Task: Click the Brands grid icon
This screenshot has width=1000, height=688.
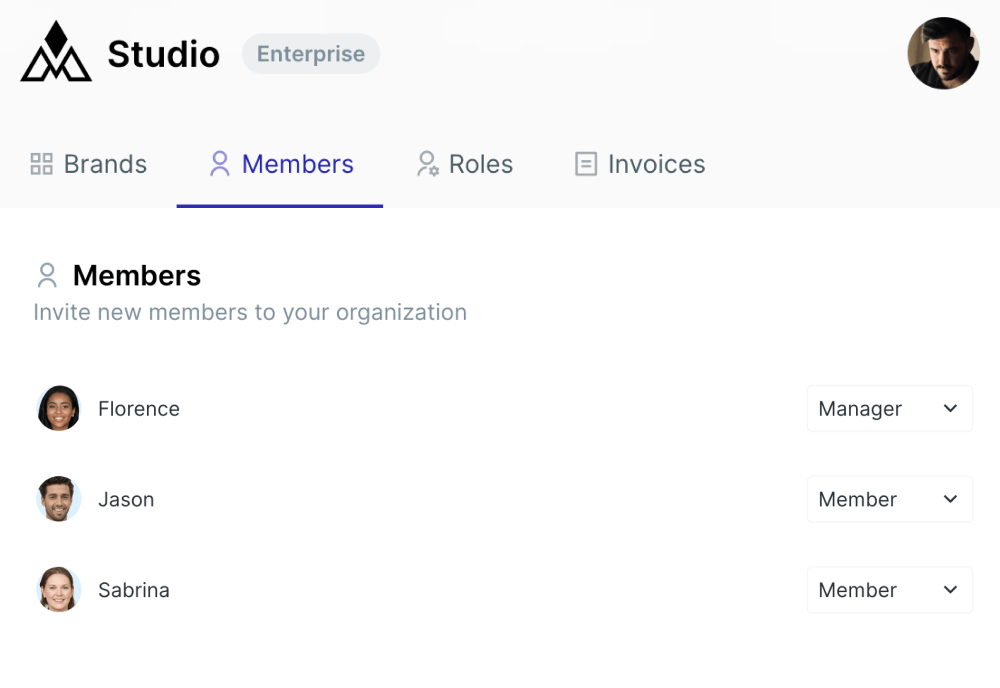Action: (x=41, y=163)
